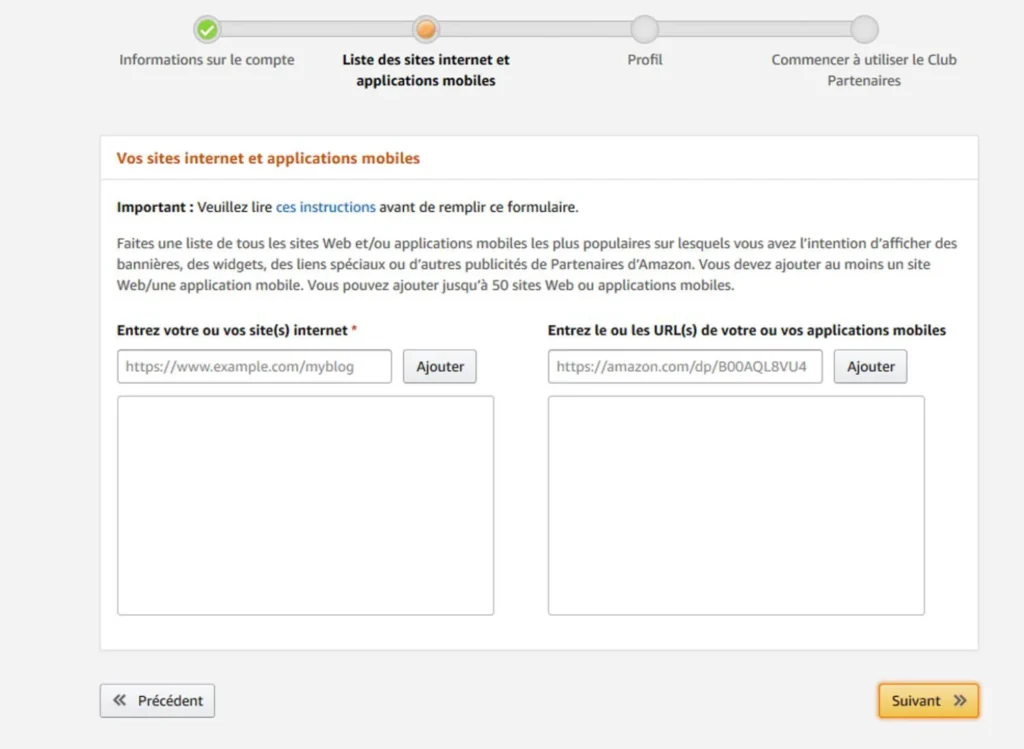Select the step icon labeled Informations sur le compte
Screen dimensions: 1024x749
coord(207,30)
